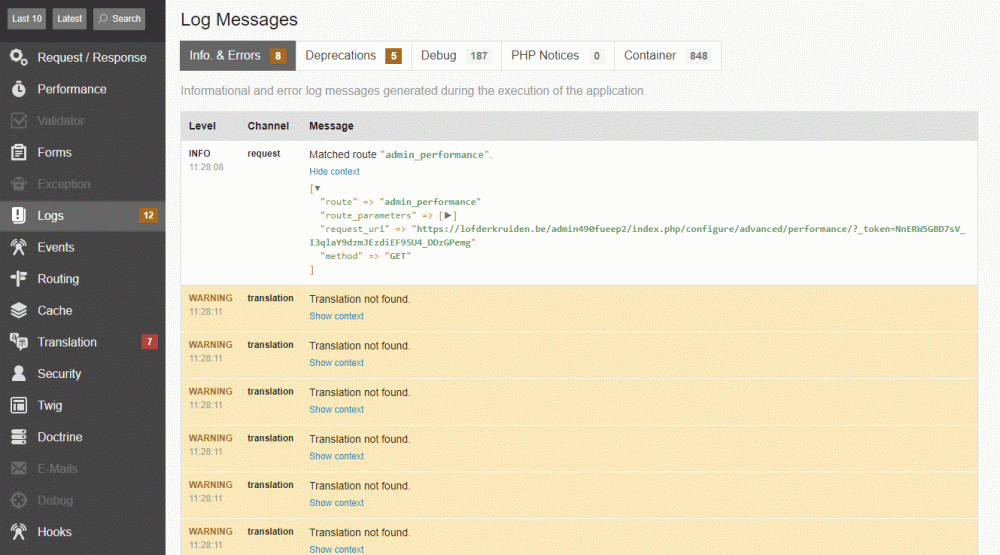Click the Cache layers icon
This screenshot has width=1000, height=555.
tap(19, 311)
